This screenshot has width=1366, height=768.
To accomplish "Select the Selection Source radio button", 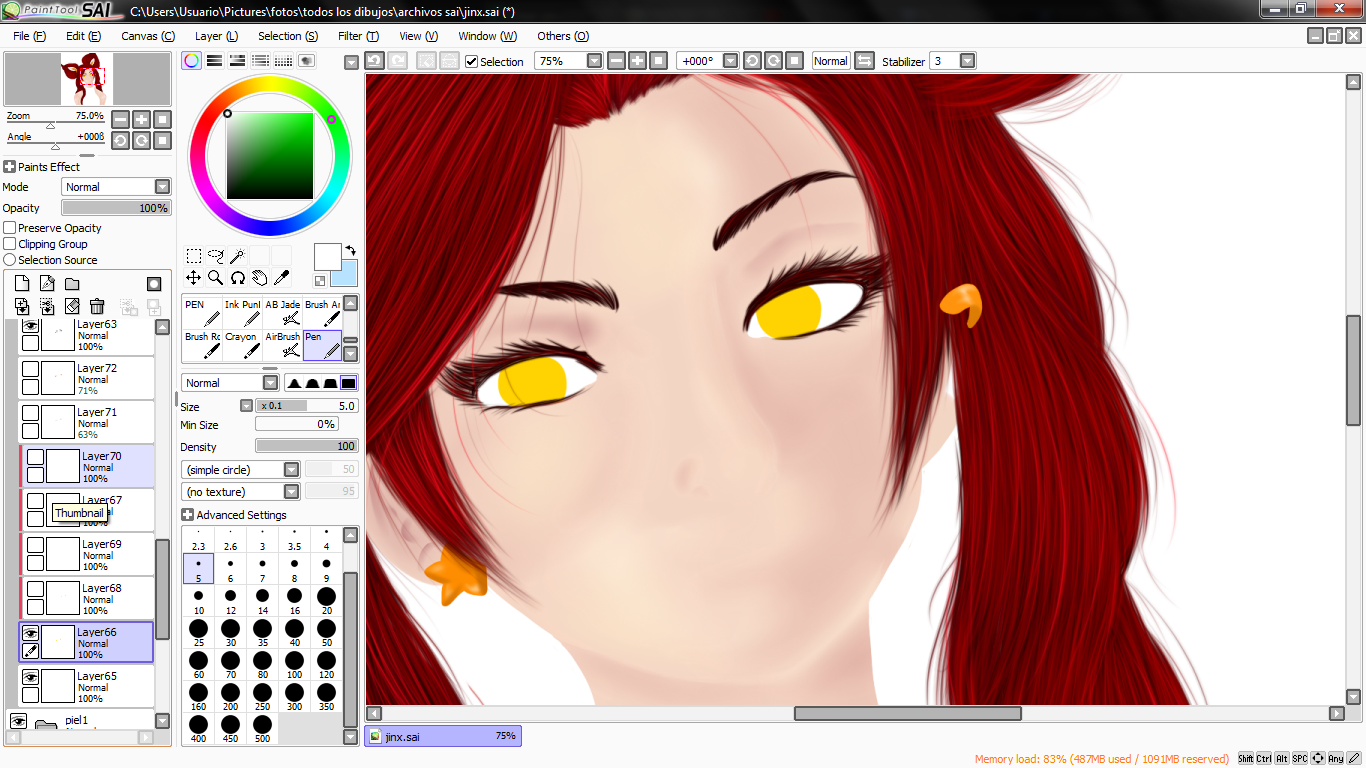I will click(10, 260).
